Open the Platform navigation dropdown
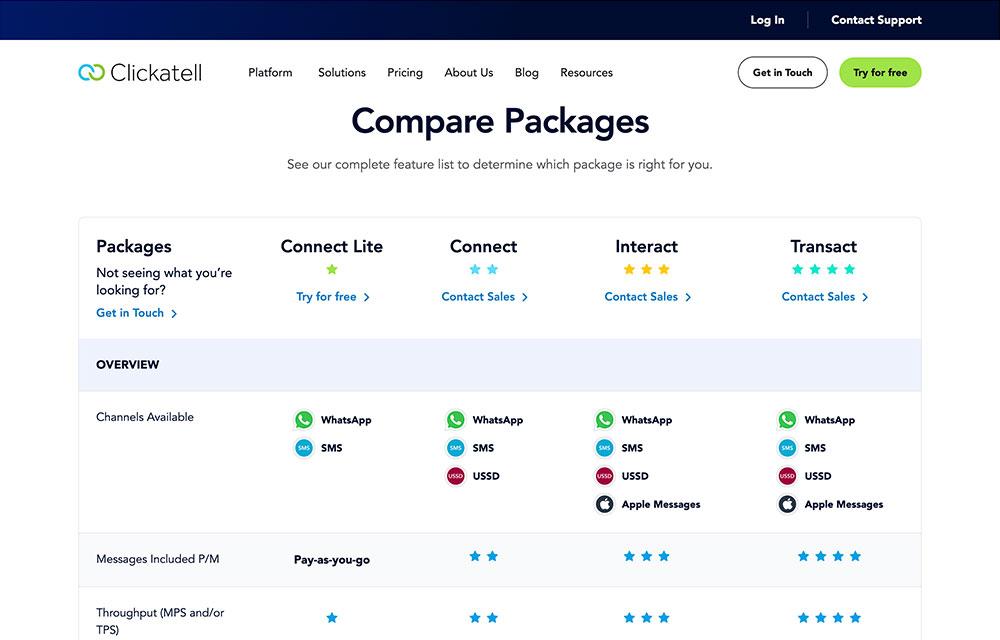Image resolution: width=1000 pixels, height=640 pixels. coord(269,72)
